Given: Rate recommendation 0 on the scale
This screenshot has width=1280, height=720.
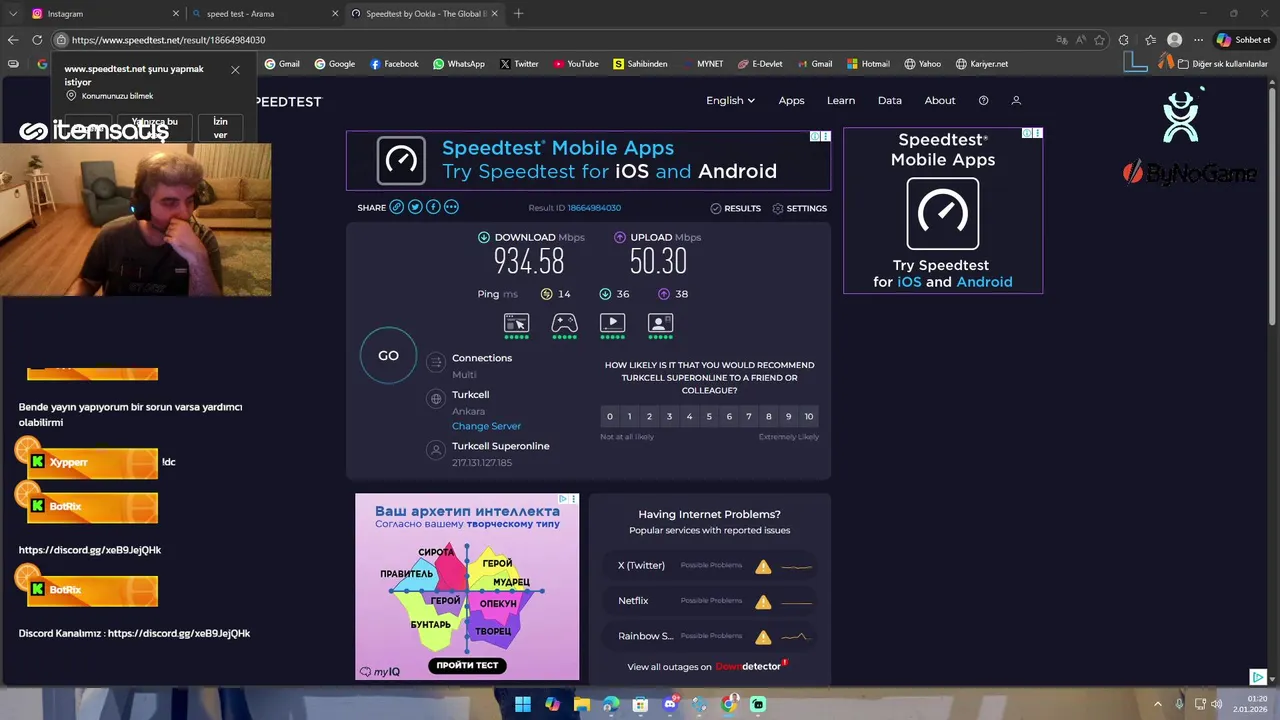Looking at the screenshot, I should pyautogui.click(x=610, y=416).
